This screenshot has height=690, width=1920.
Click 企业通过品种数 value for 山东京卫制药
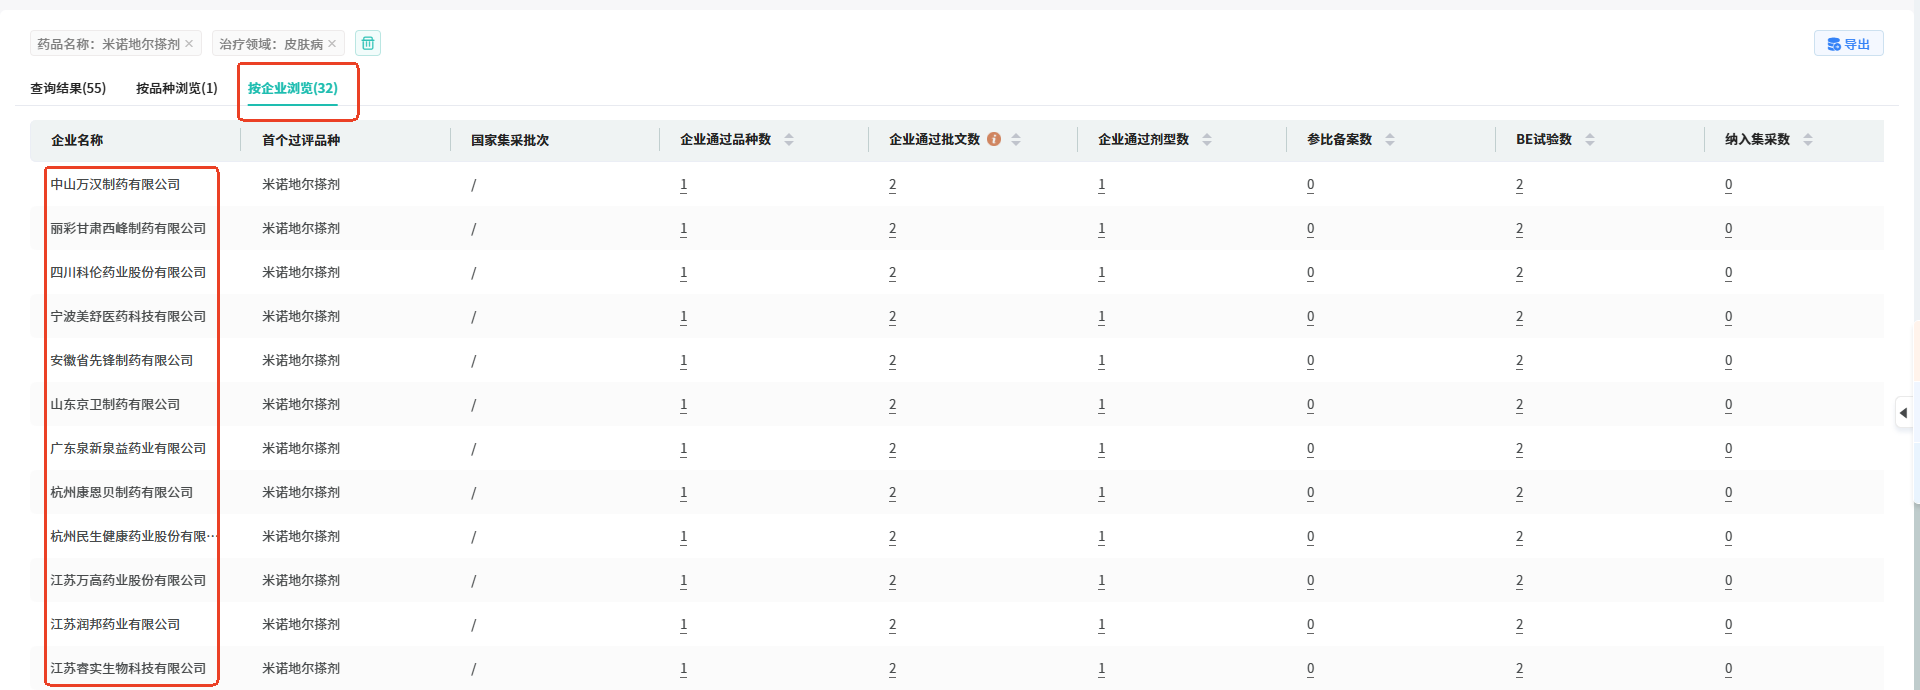point(683,405)
